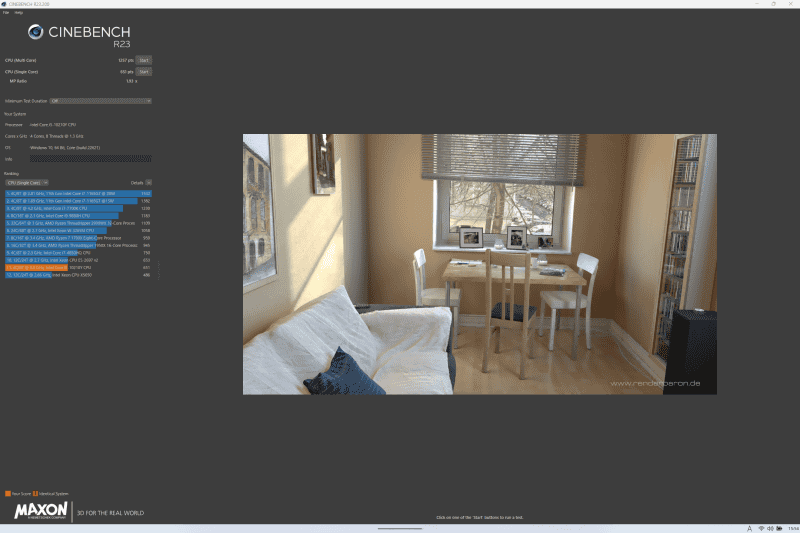Viewport: 800px width, 533px height.
Task: Select ranking row 10 Xeon CPU E5-2697 v2
Action: point(79,260)
